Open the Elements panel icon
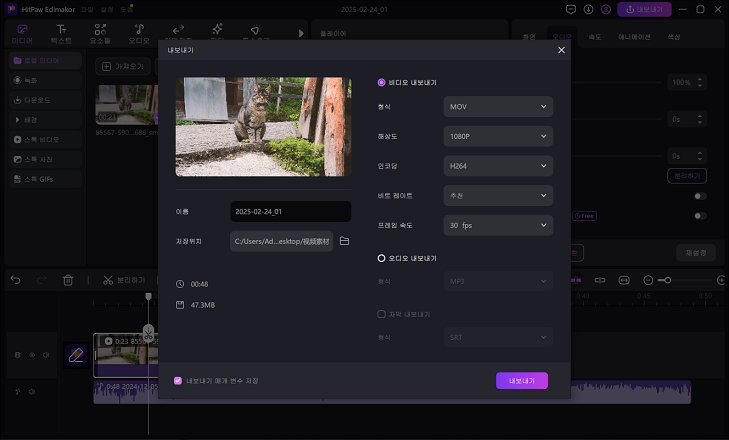Viewport: 729px width, 440px height. pos(100,30)
